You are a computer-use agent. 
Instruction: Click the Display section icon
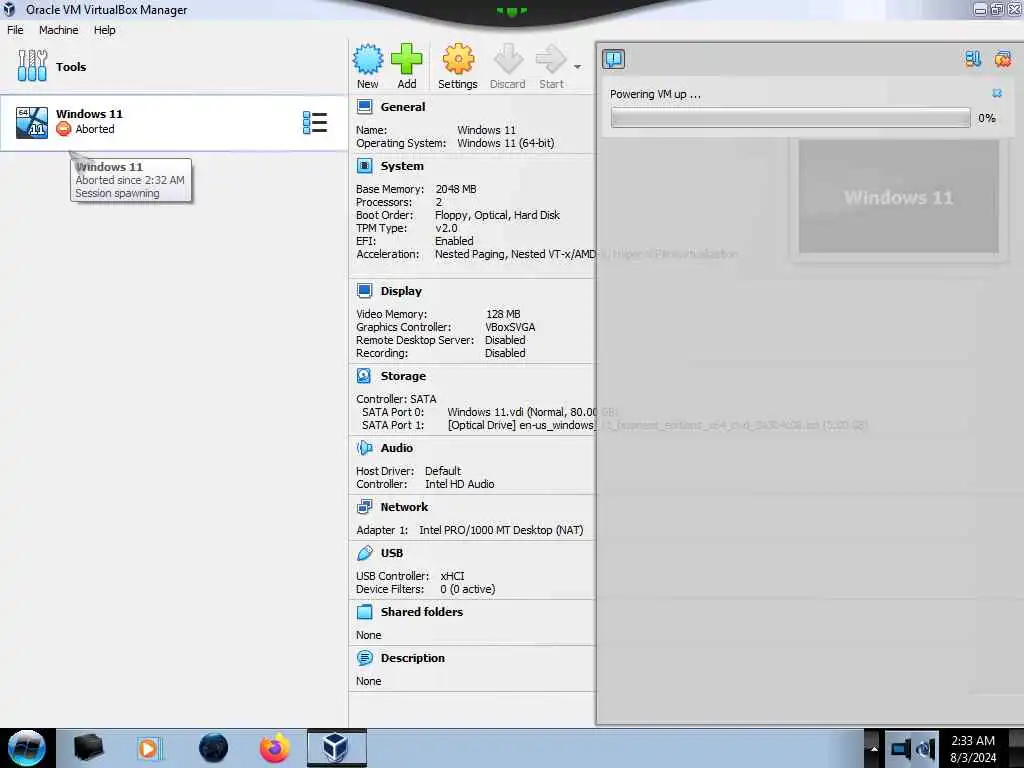tap(364, 291)
